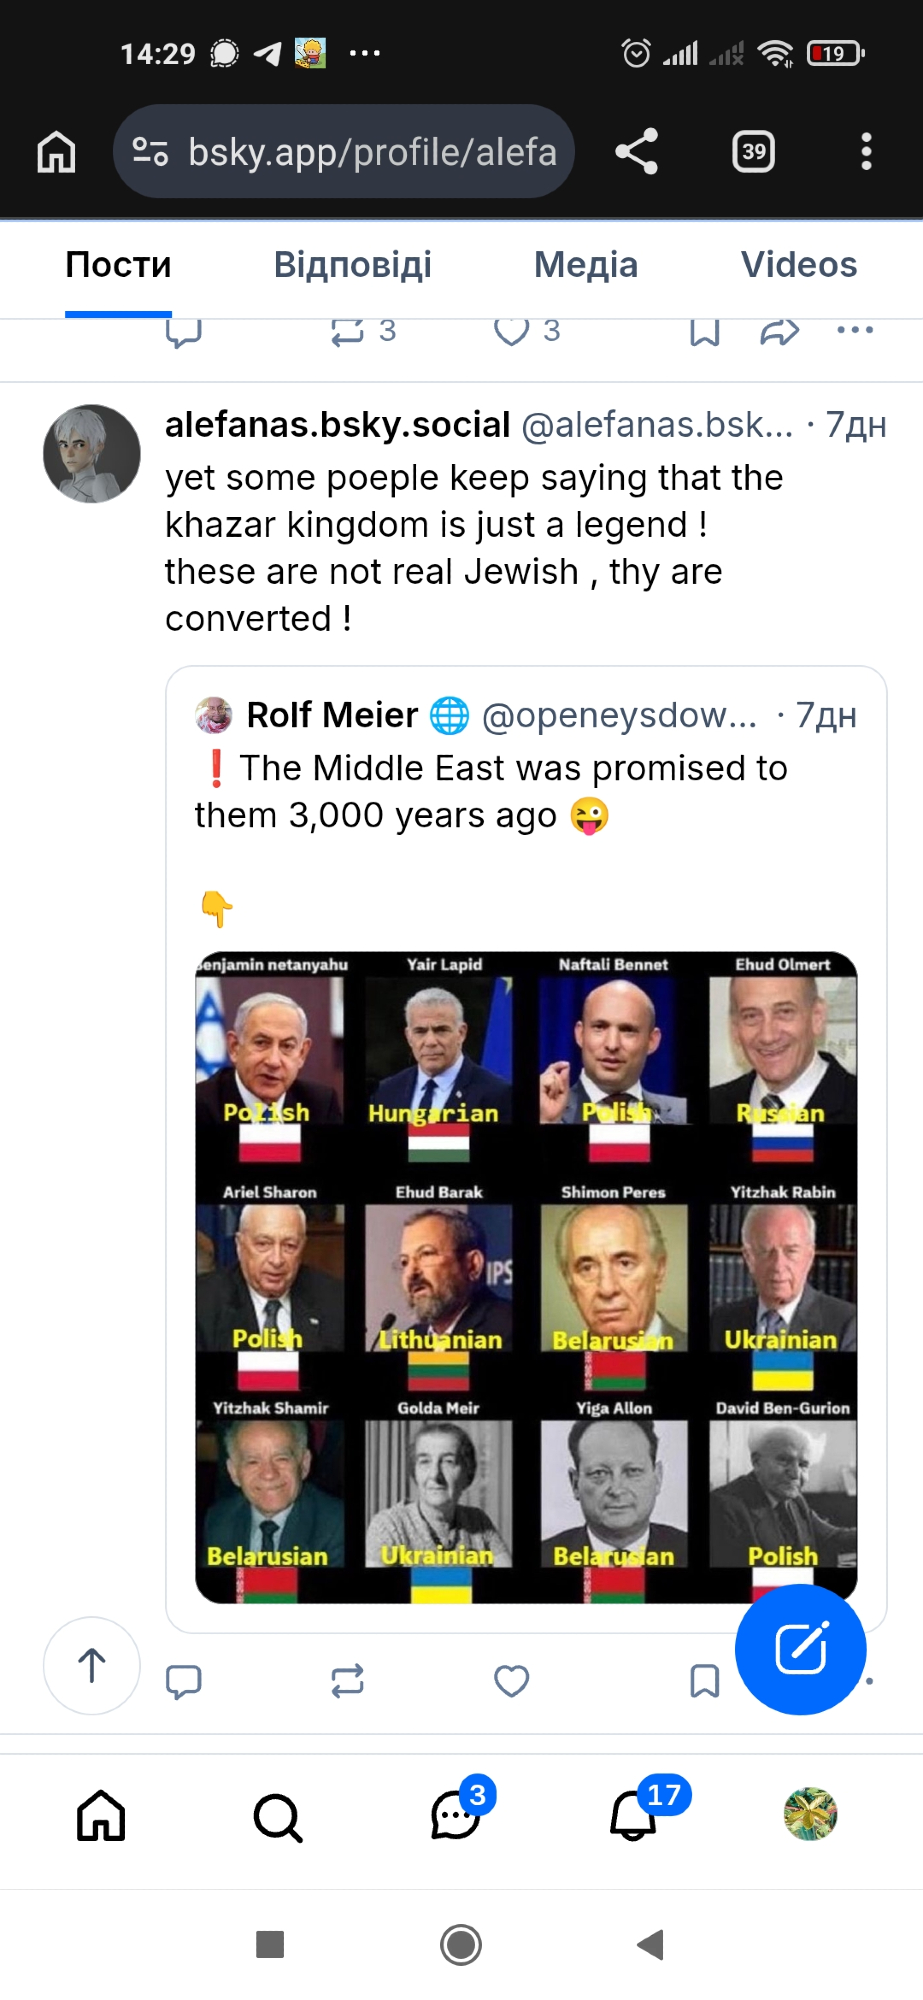
Task: Share the page using browser share icon
Action: pos(636,152)
